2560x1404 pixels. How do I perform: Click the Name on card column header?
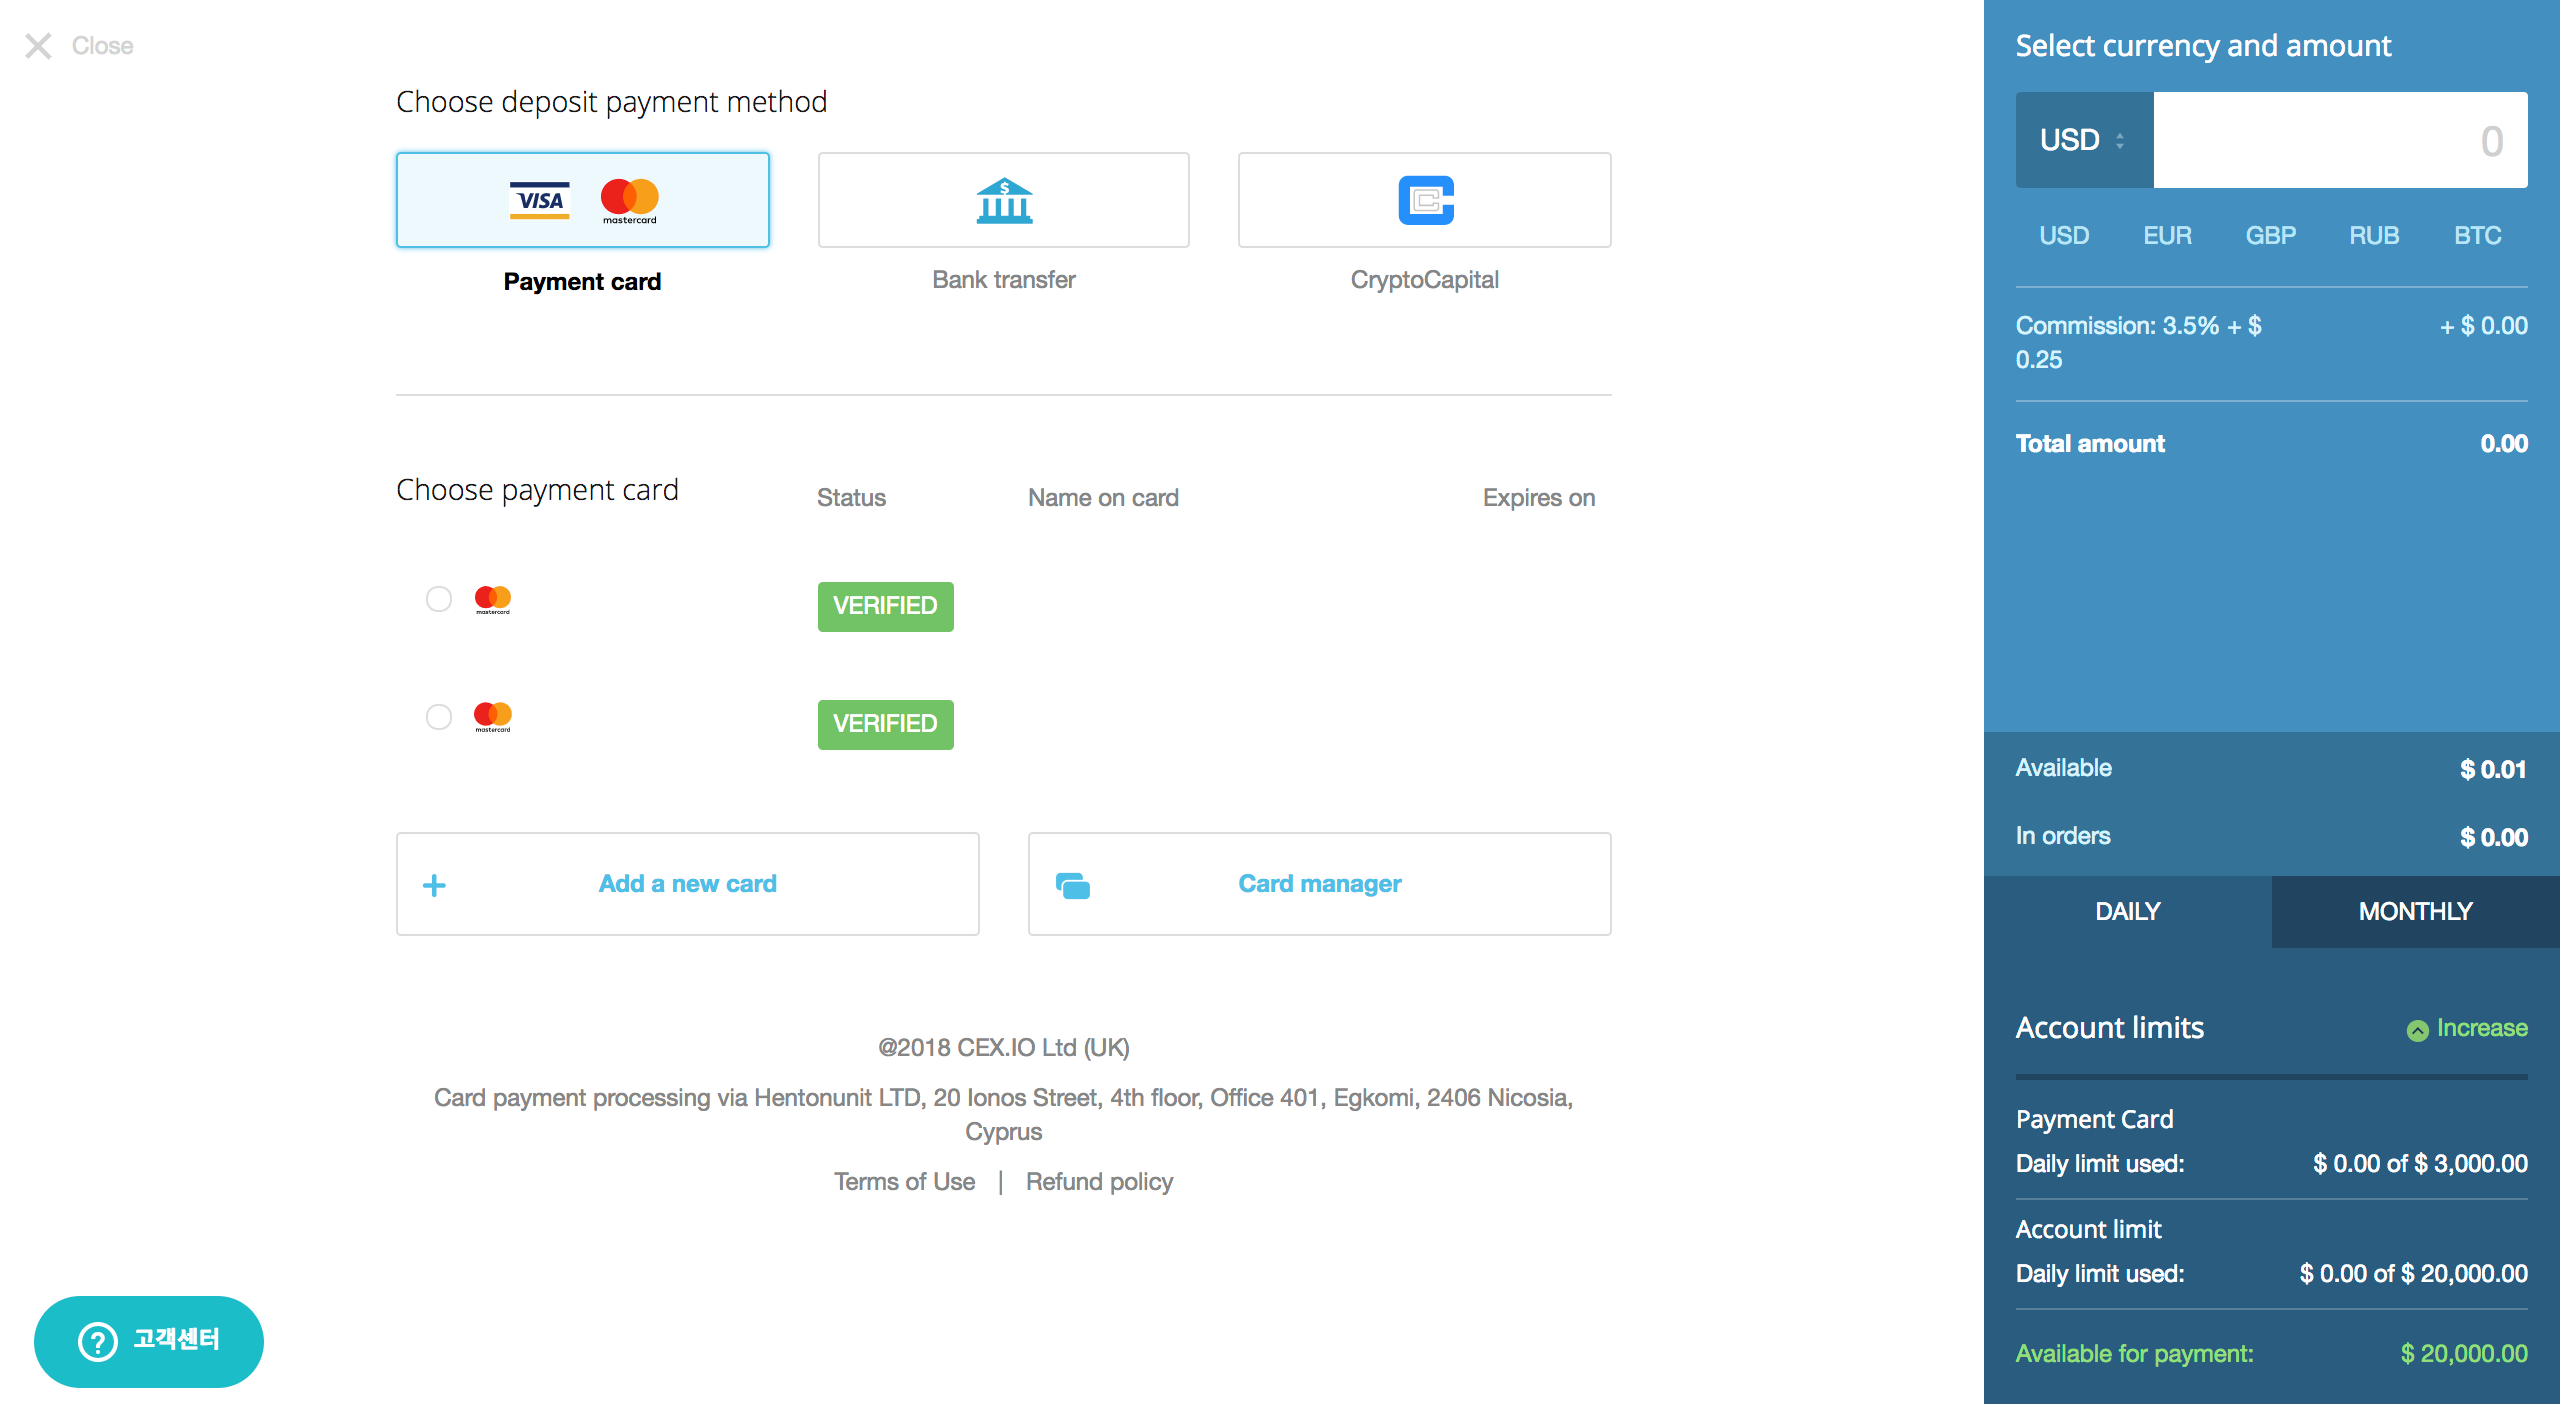1103,498
